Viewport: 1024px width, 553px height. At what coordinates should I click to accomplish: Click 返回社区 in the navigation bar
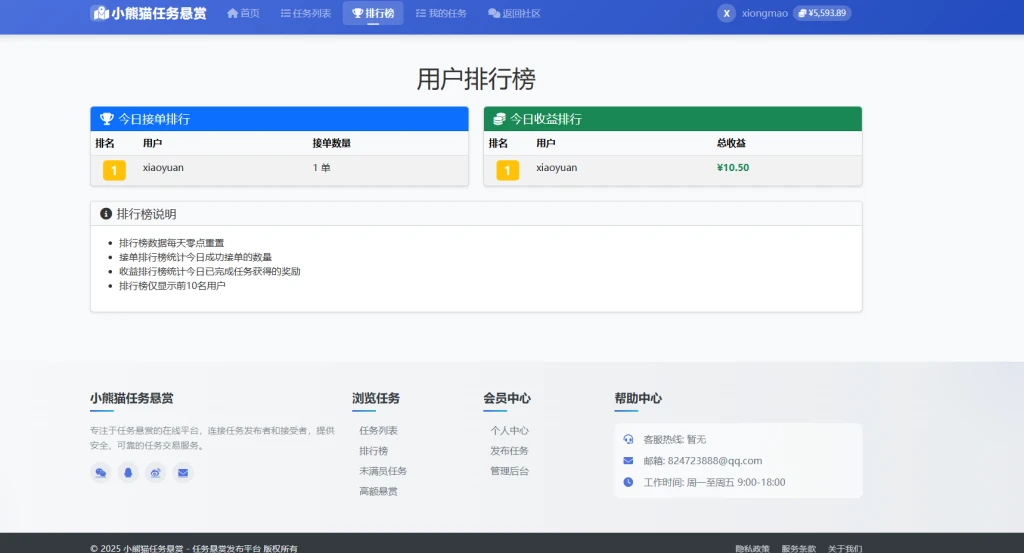coord(514,14)
